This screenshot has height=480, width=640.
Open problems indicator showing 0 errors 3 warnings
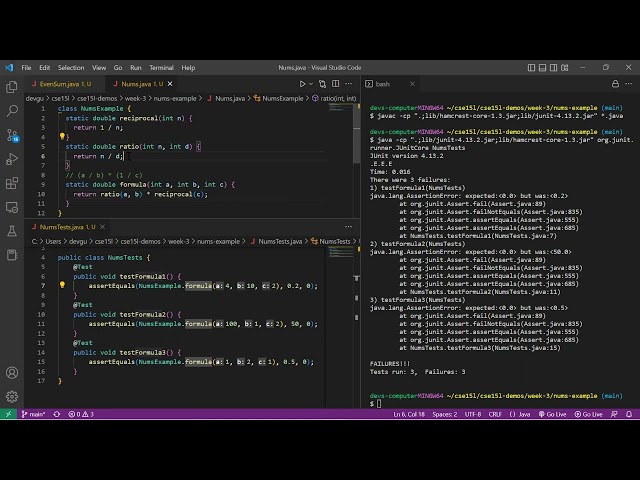(x=81, y=414)
